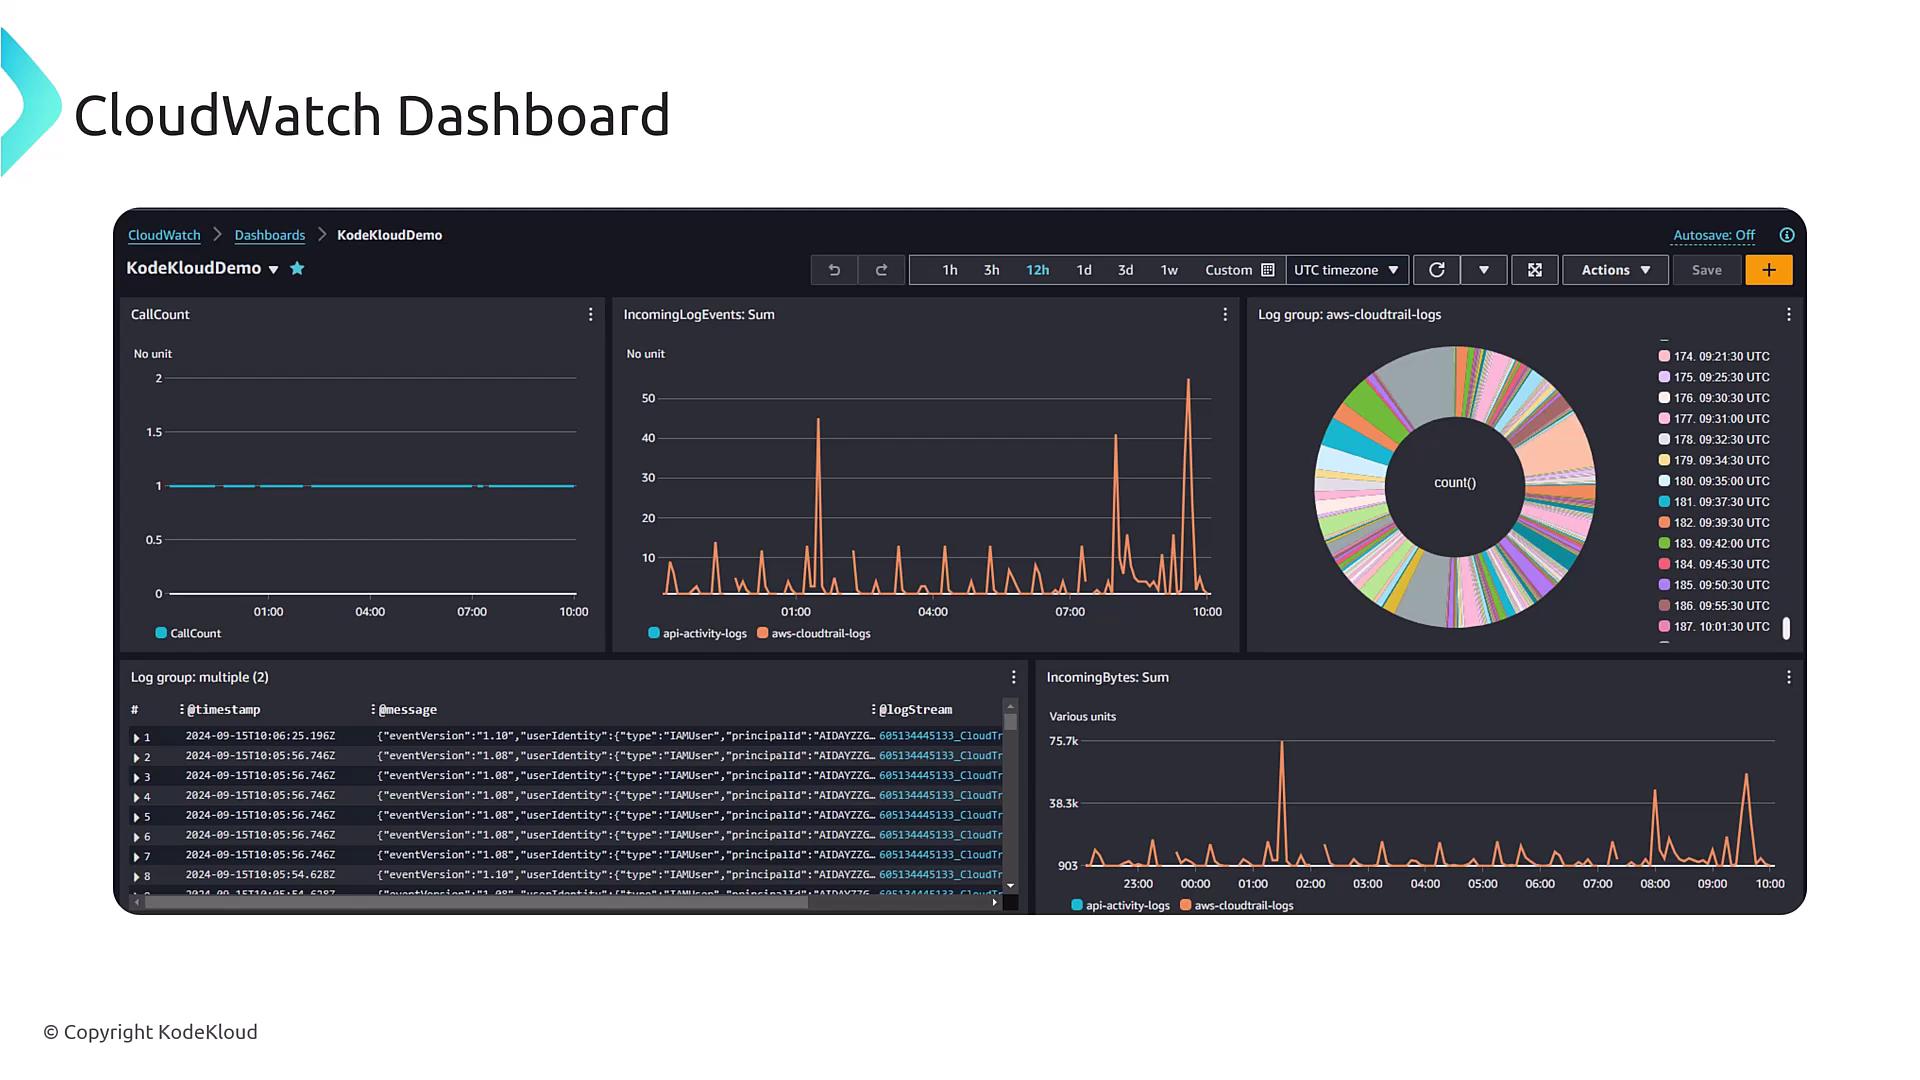Screen dimensions: 1920x1080
Task: Select the 3h time range
Action: pyautogui.click(x=991, y=270)
